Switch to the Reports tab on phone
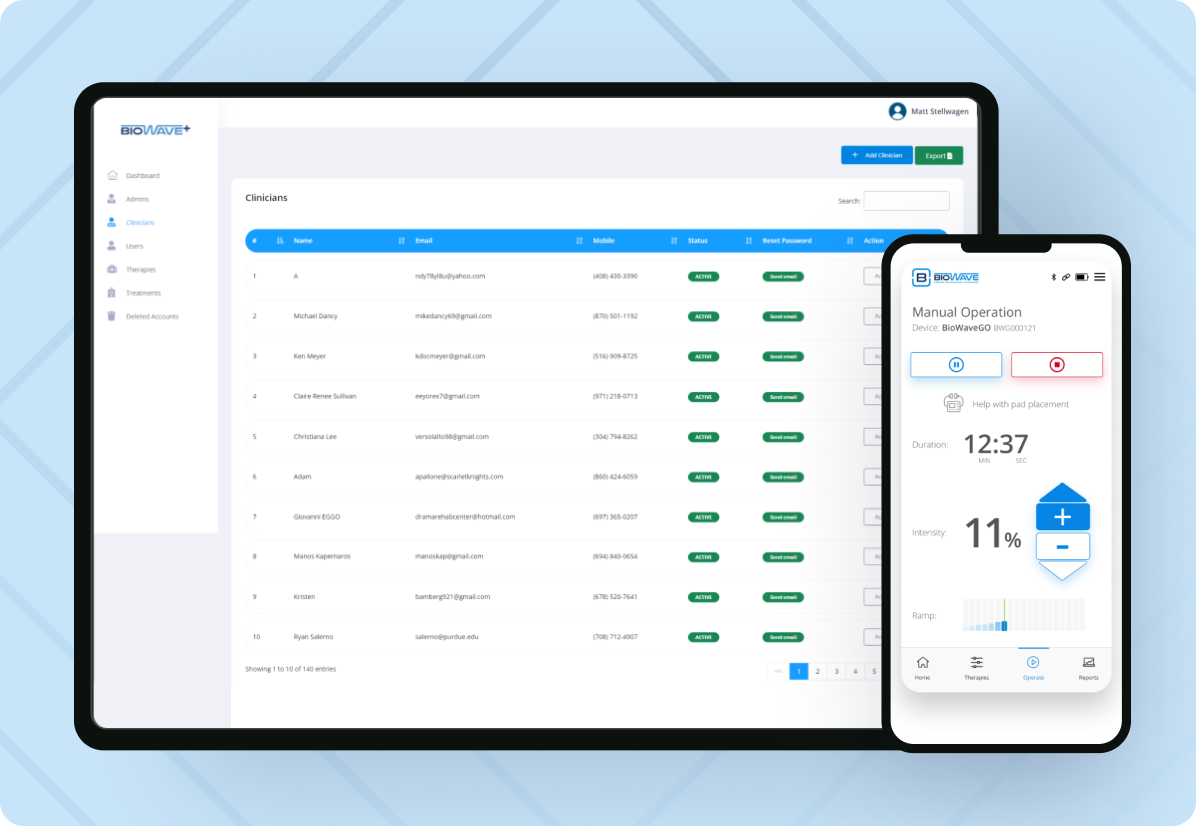The height and width of the screenshot is (826, 1196). tap(1088, 667)
